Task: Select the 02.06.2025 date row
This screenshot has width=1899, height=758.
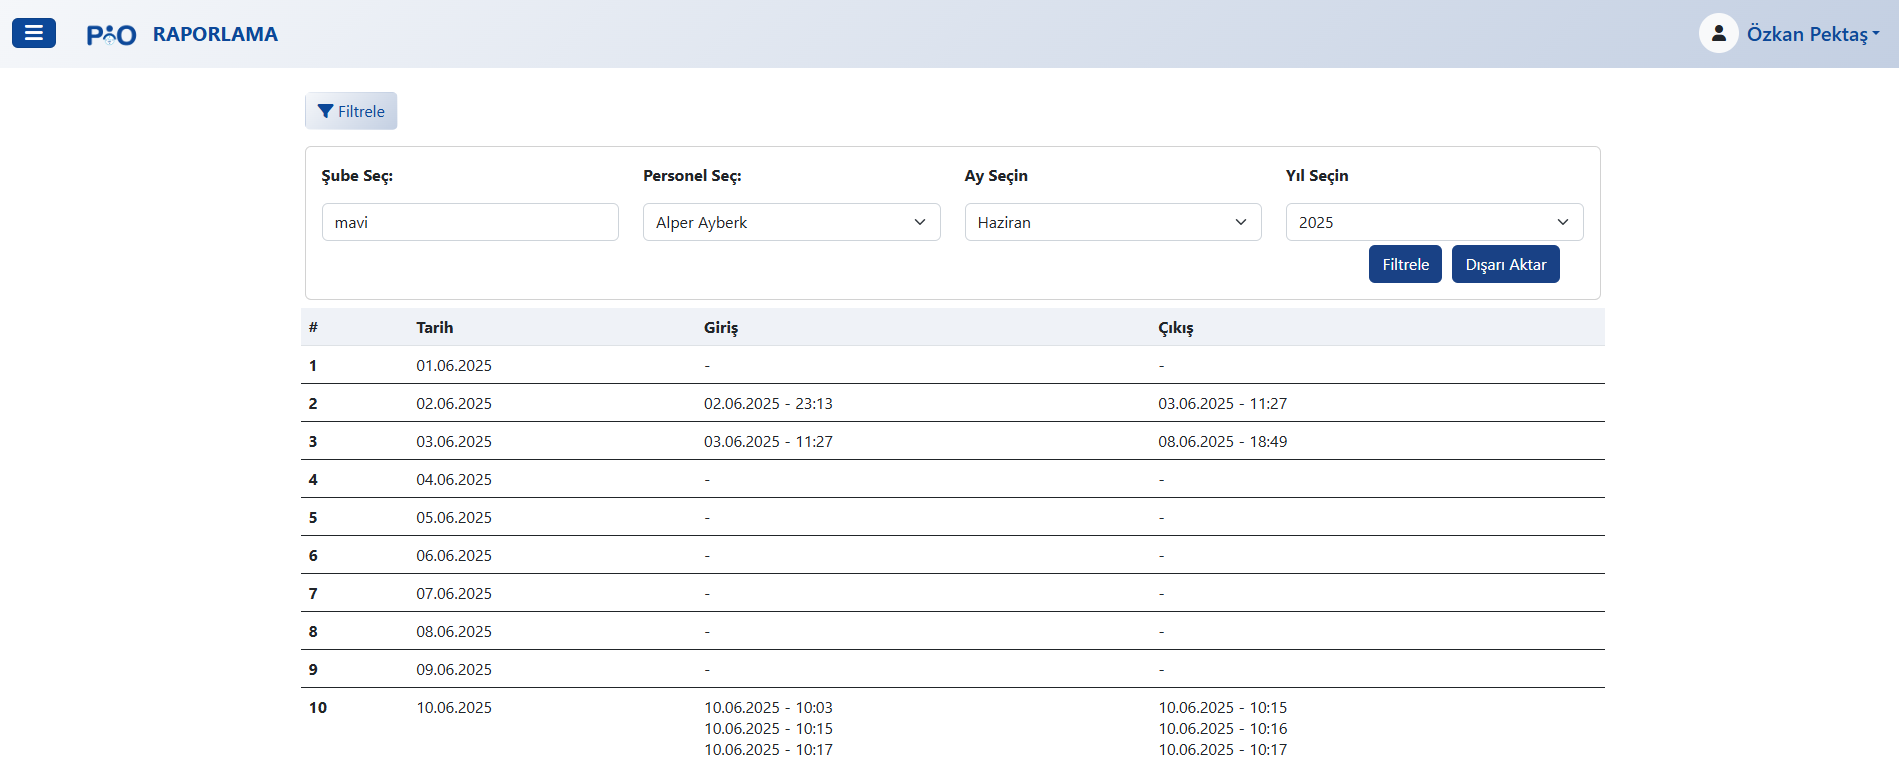Action: 454,403
